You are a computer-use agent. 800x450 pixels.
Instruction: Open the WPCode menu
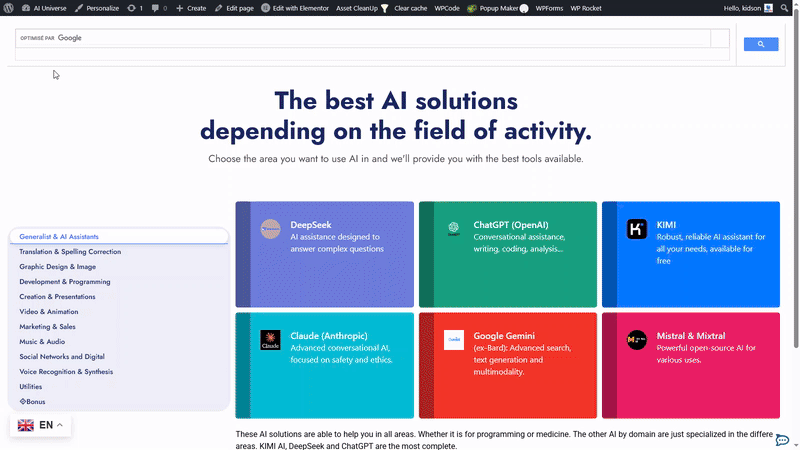click(x=447, y=8)
